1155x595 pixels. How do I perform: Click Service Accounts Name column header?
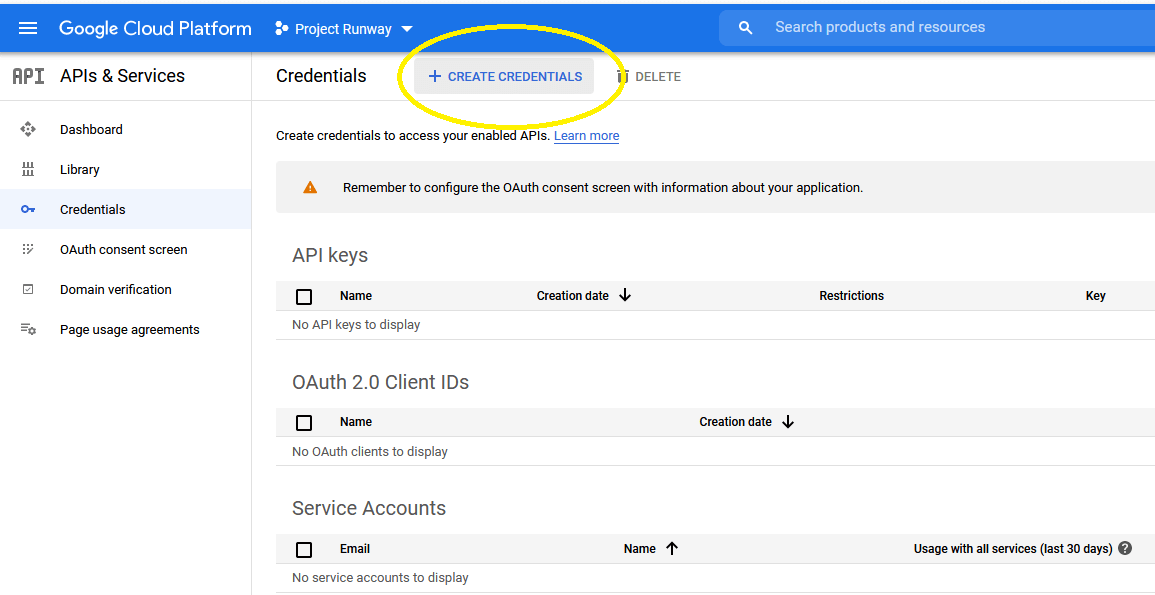(x=639, y=549)
